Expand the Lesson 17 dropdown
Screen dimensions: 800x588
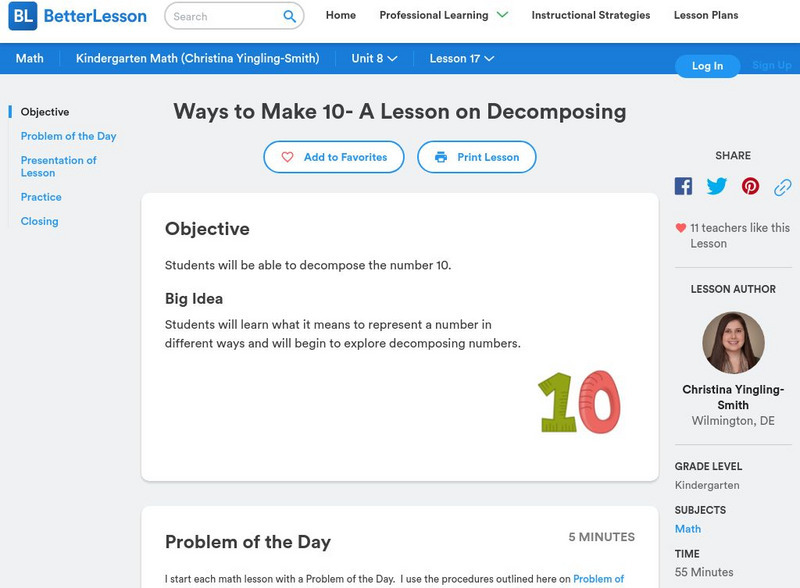pos(462,59)
